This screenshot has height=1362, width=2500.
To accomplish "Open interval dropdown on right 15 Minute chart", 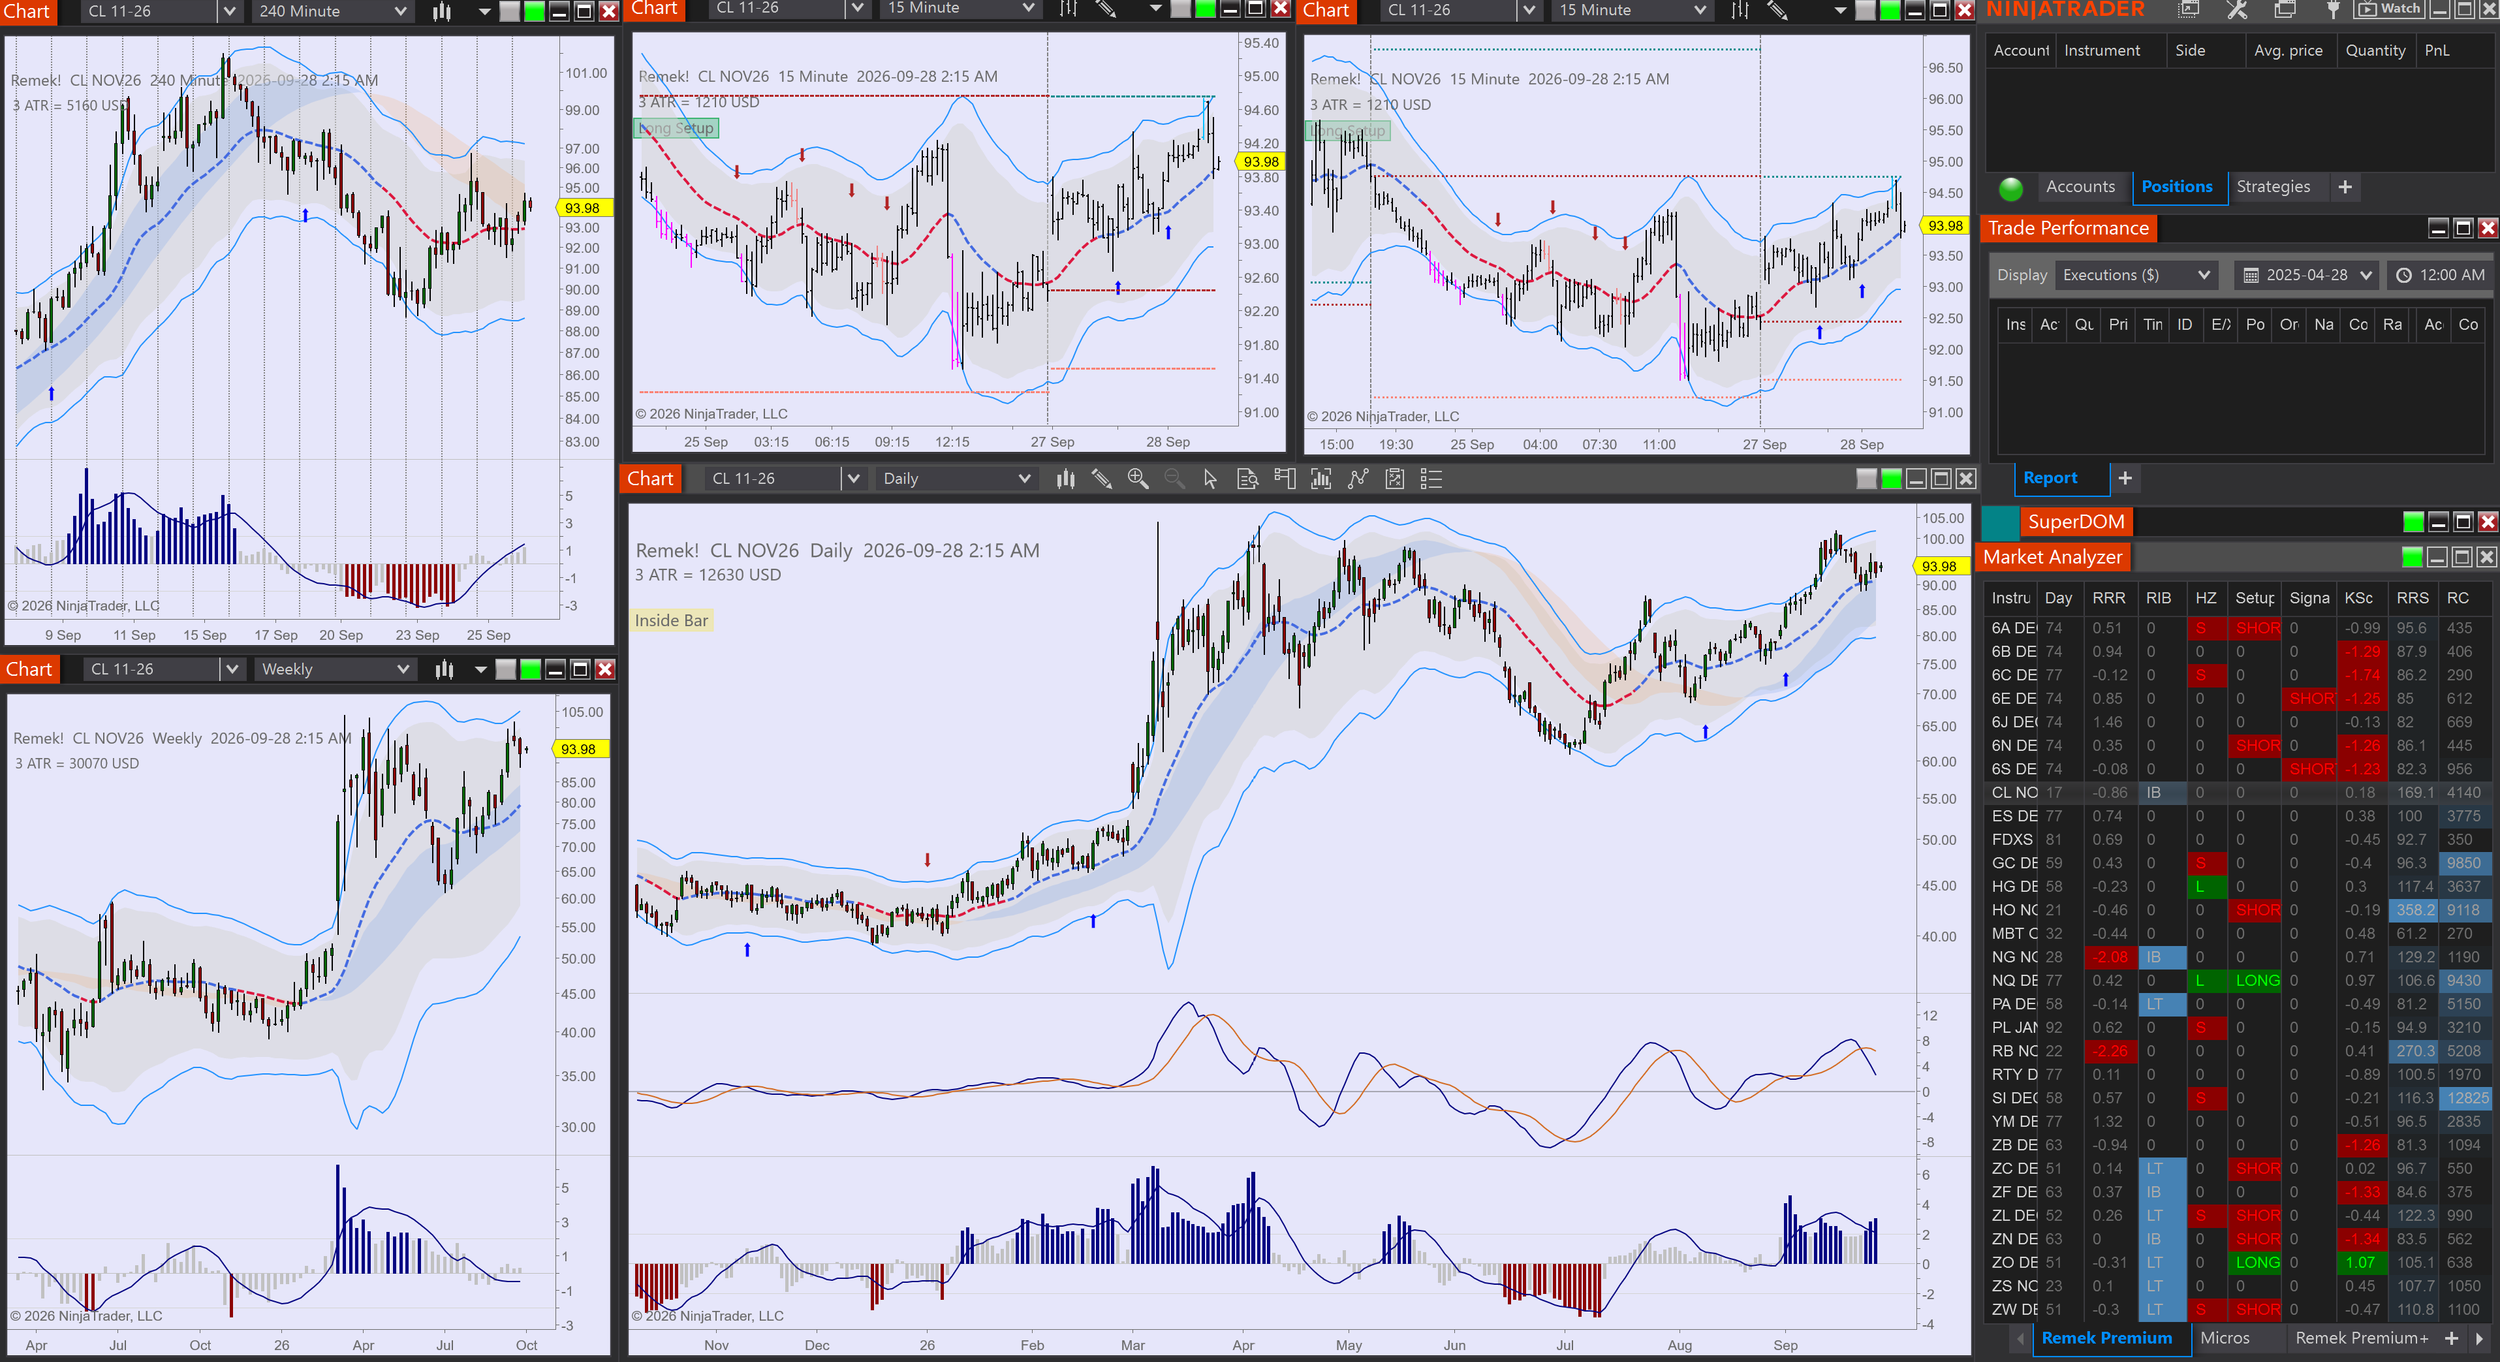I will (x=1633, y=10).
